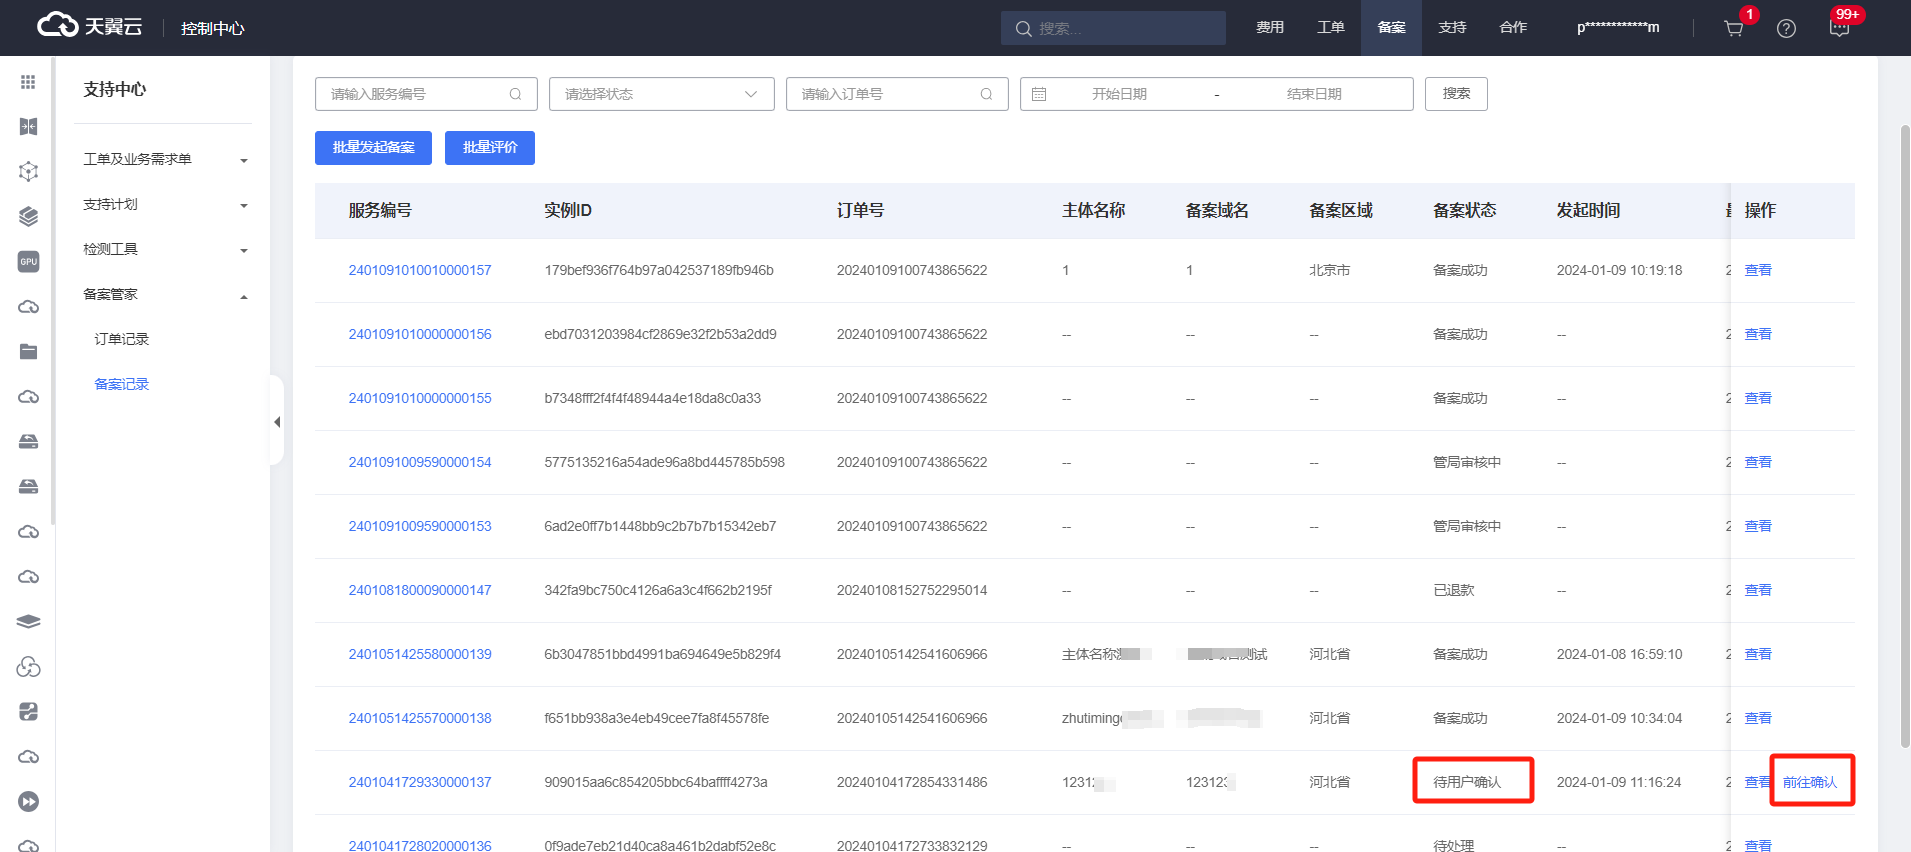Viewport: 1911px width, 852px height.
Task: Click 查看 for service 2401091010000000155
Action: [x=1758, y=398]
